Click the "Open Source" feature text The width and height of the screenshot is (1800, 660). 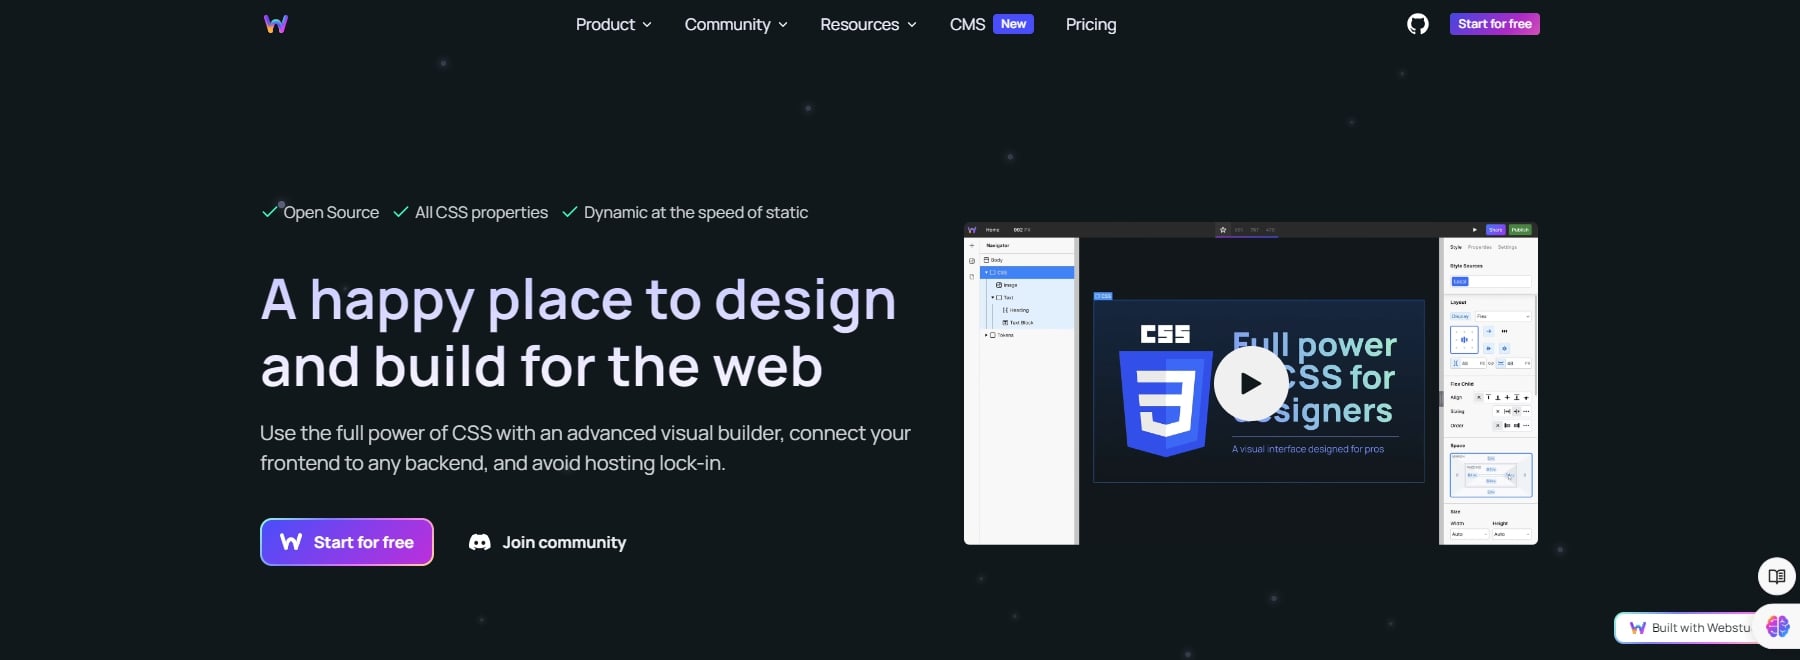(331, 212)
